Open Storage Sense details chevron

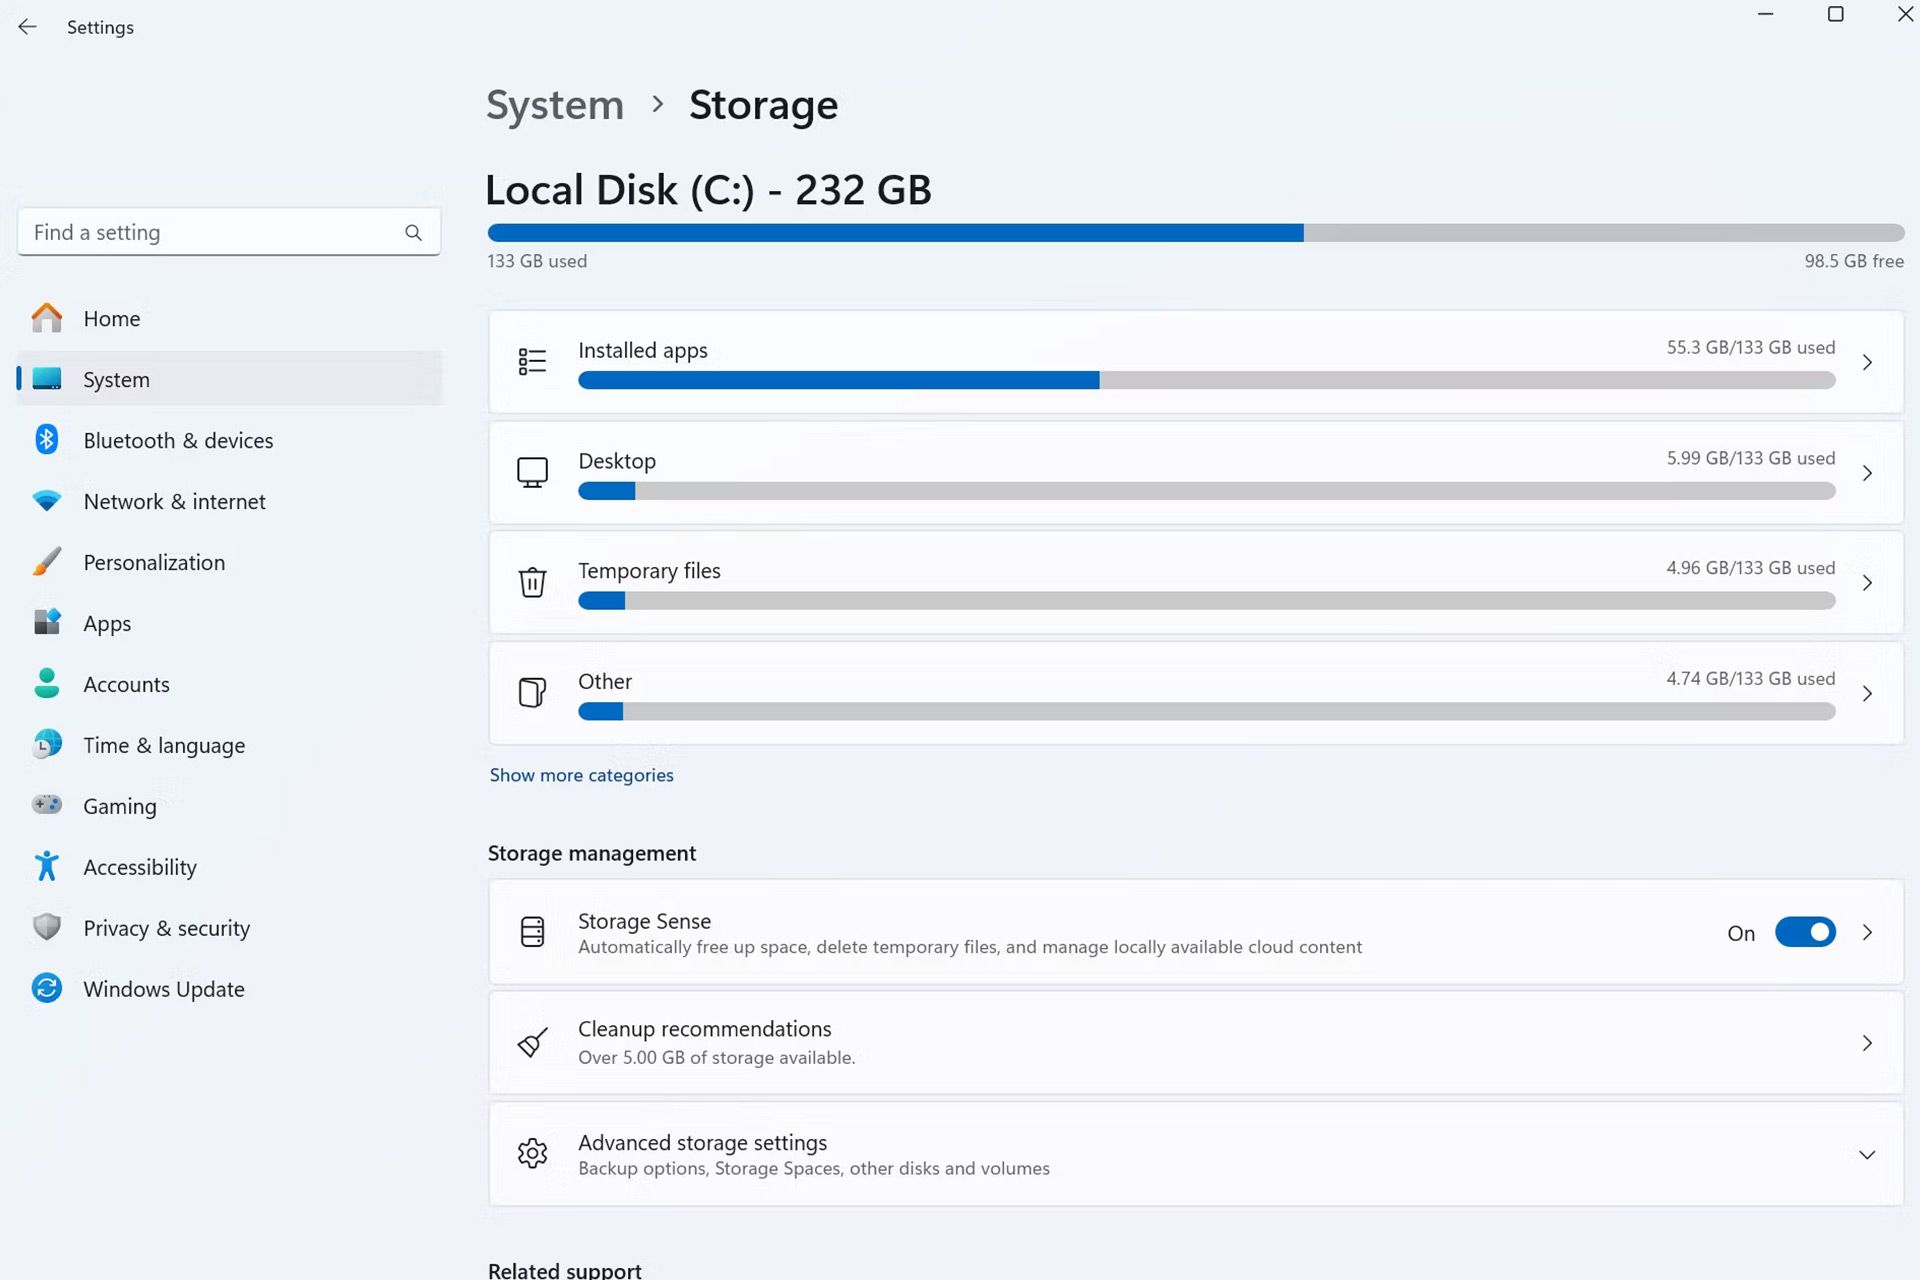click(x=1866, y=932)
